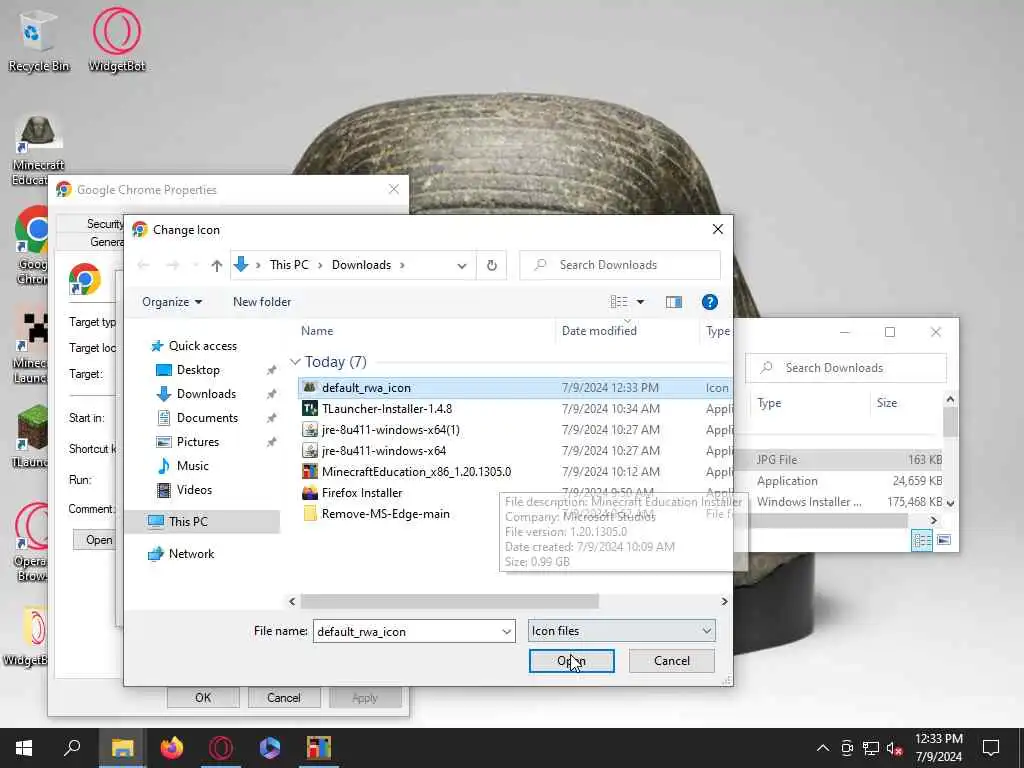Open taskbar Search

72,748
